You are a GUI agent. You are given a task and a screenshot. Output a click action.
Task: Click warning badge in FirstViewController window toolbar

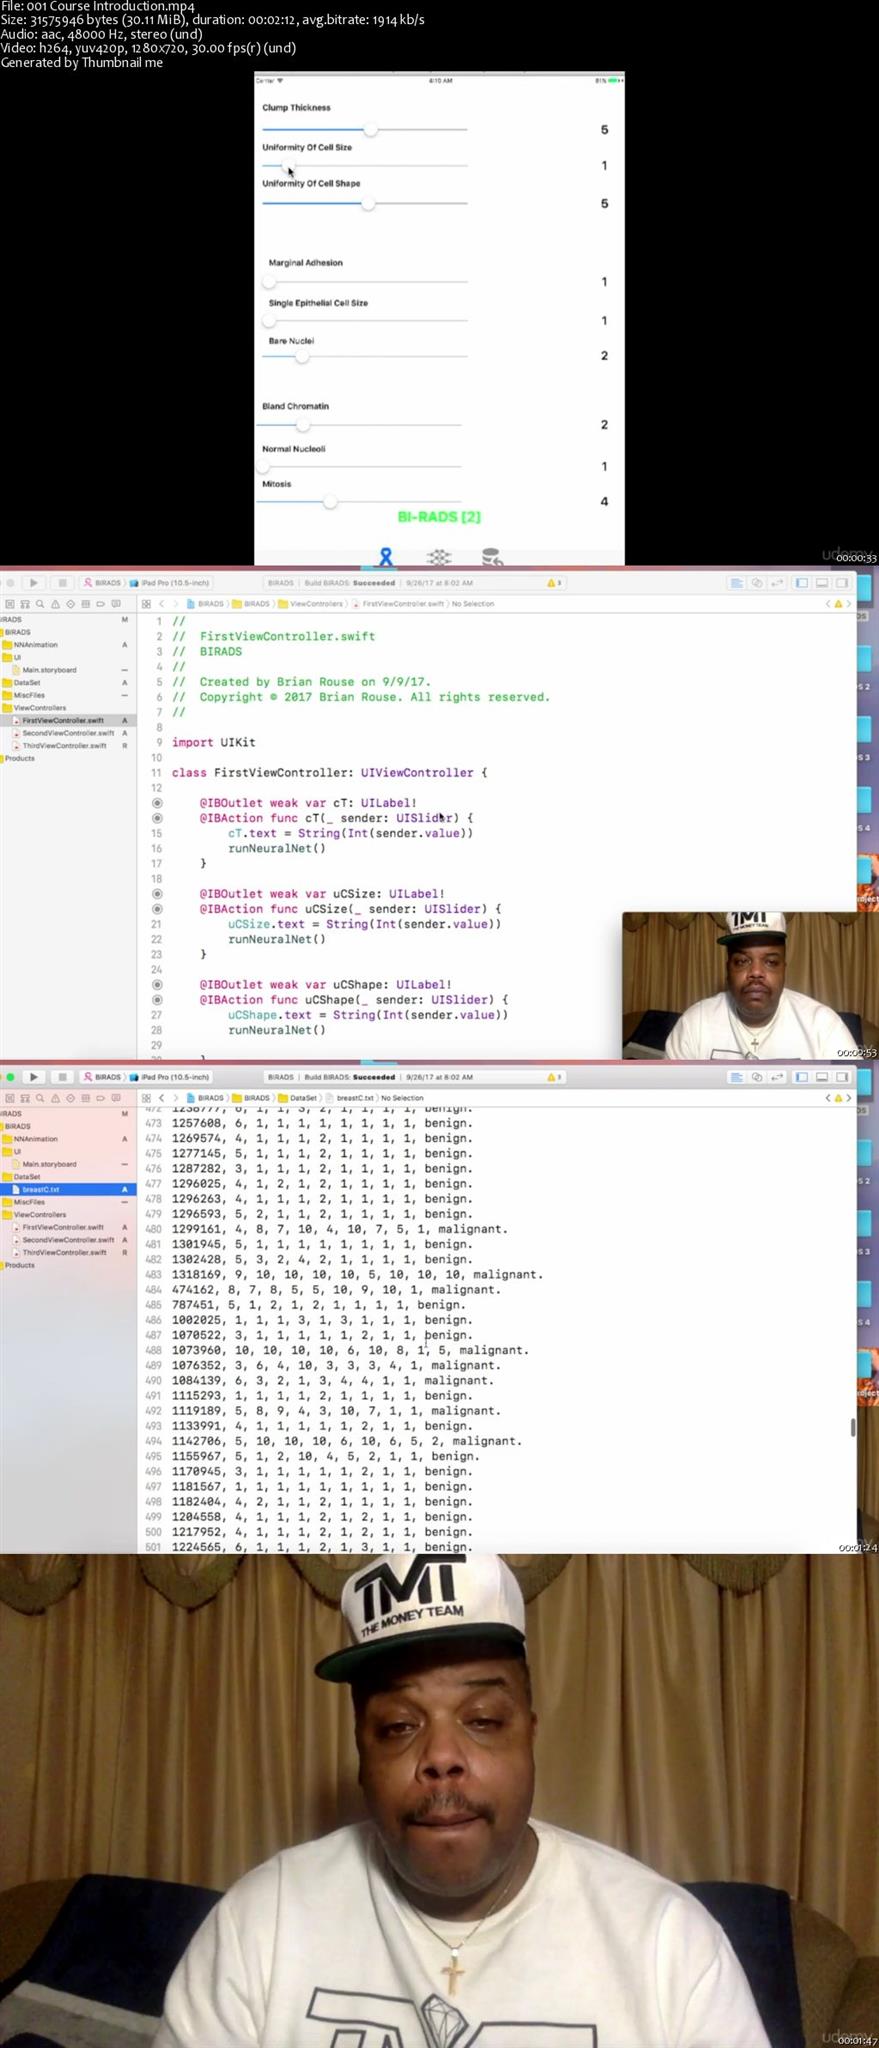[x=553, y=583]
